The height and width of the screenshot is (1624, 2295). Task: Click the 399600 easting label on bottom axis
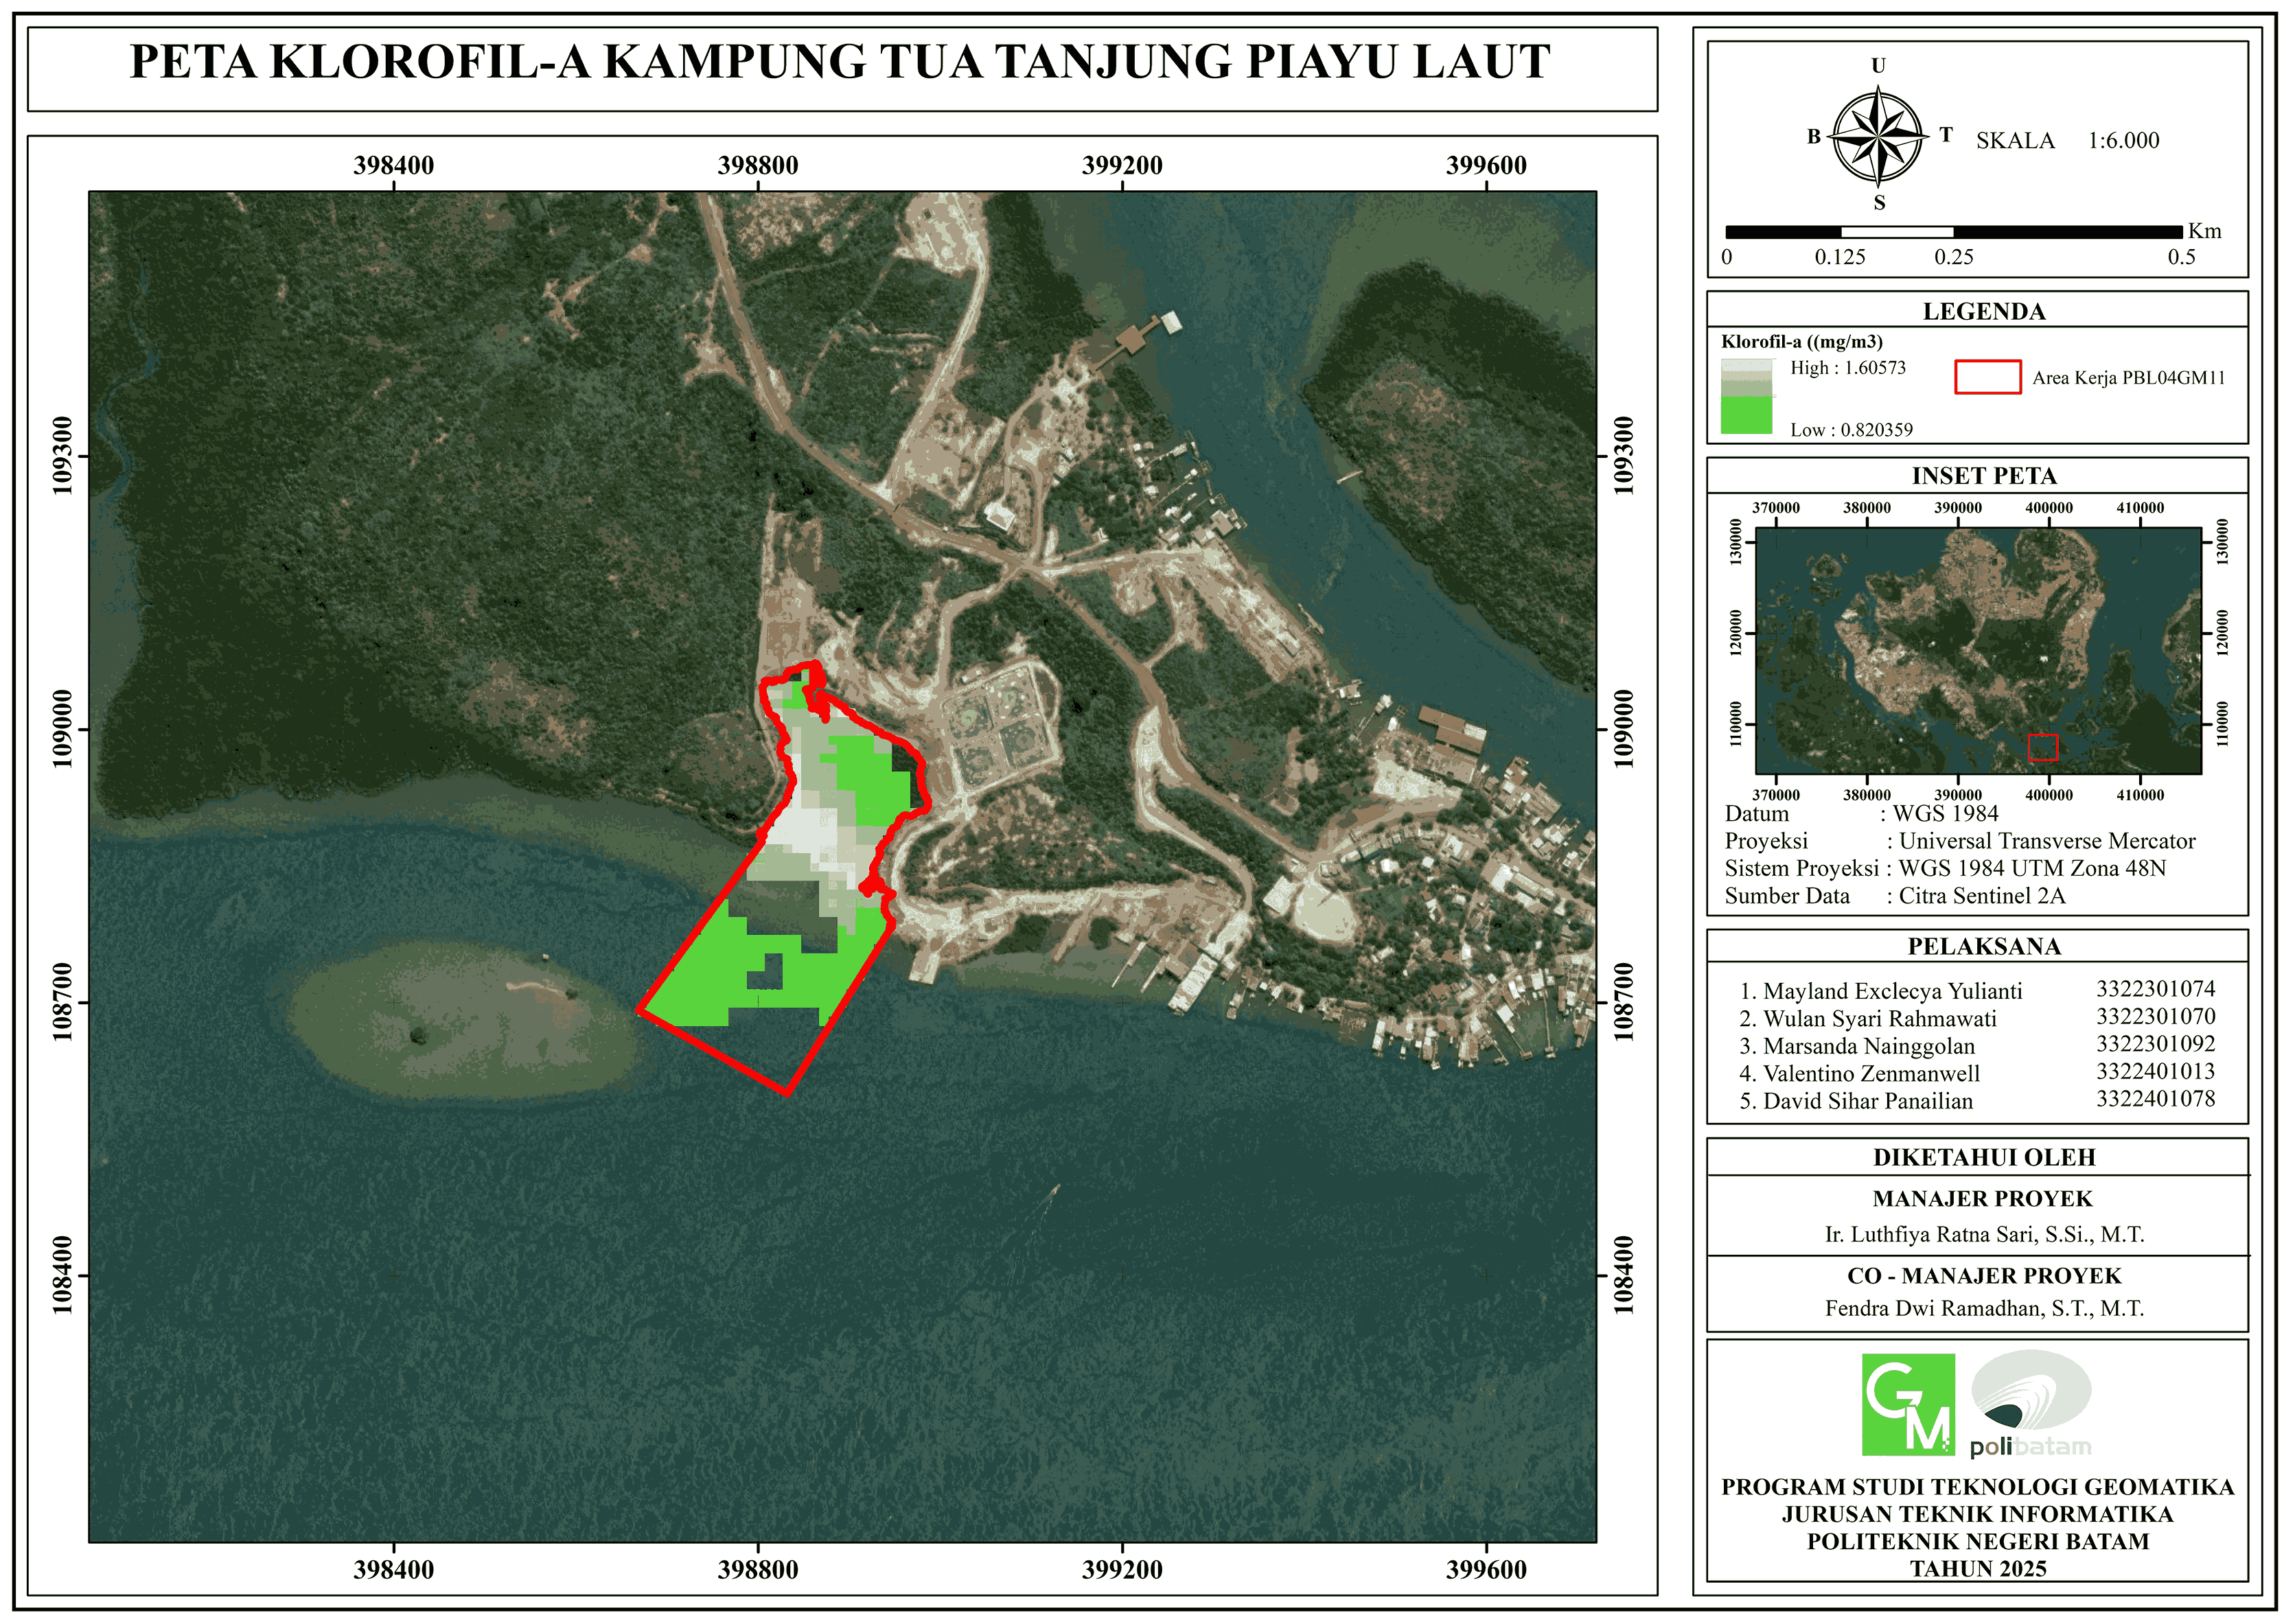pyautogui.click(x=1487, y=1570)
